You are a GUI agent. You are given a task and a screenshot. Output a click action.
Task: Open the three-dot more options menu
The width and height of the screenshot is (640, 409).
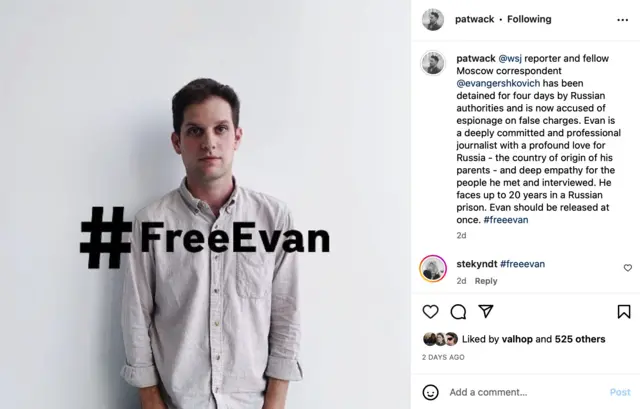[622, 20]
